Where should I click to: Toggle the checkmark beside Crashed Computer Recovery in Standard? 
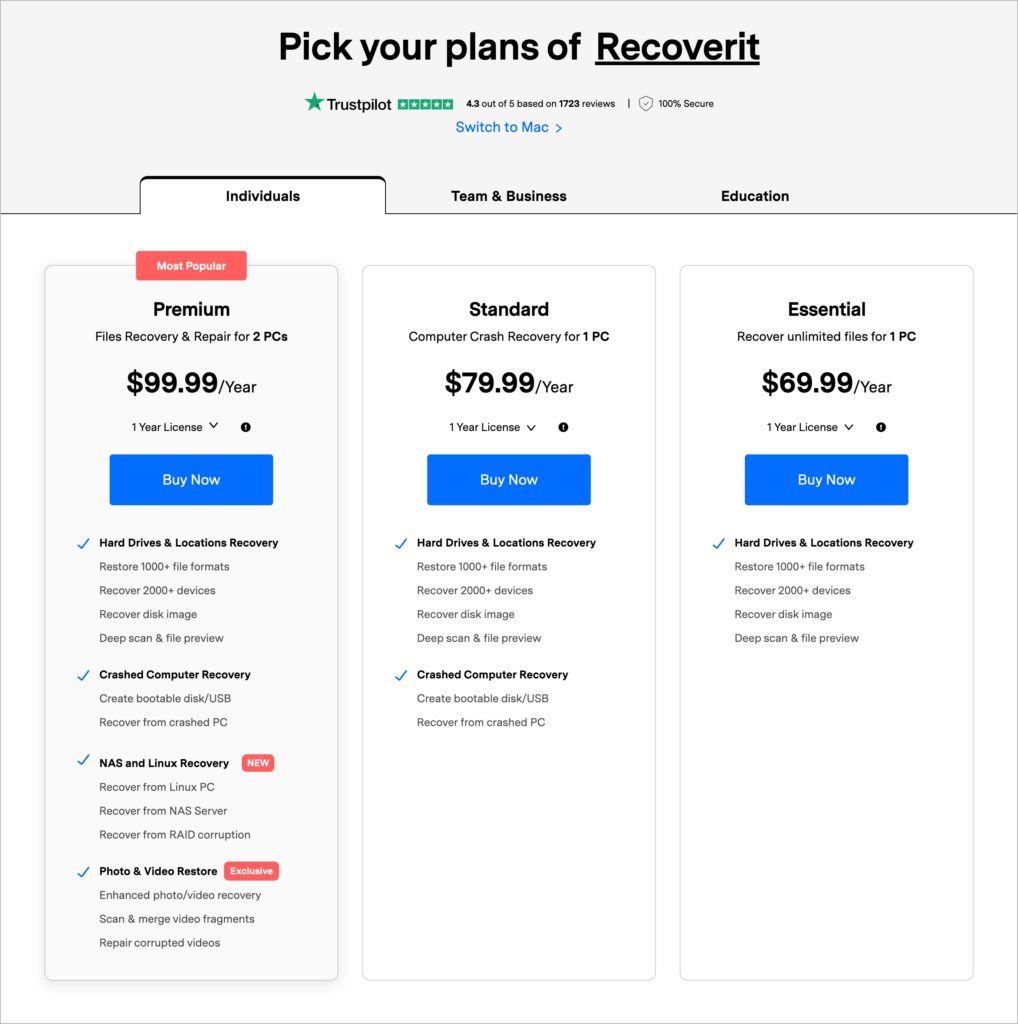click(401, 675)
